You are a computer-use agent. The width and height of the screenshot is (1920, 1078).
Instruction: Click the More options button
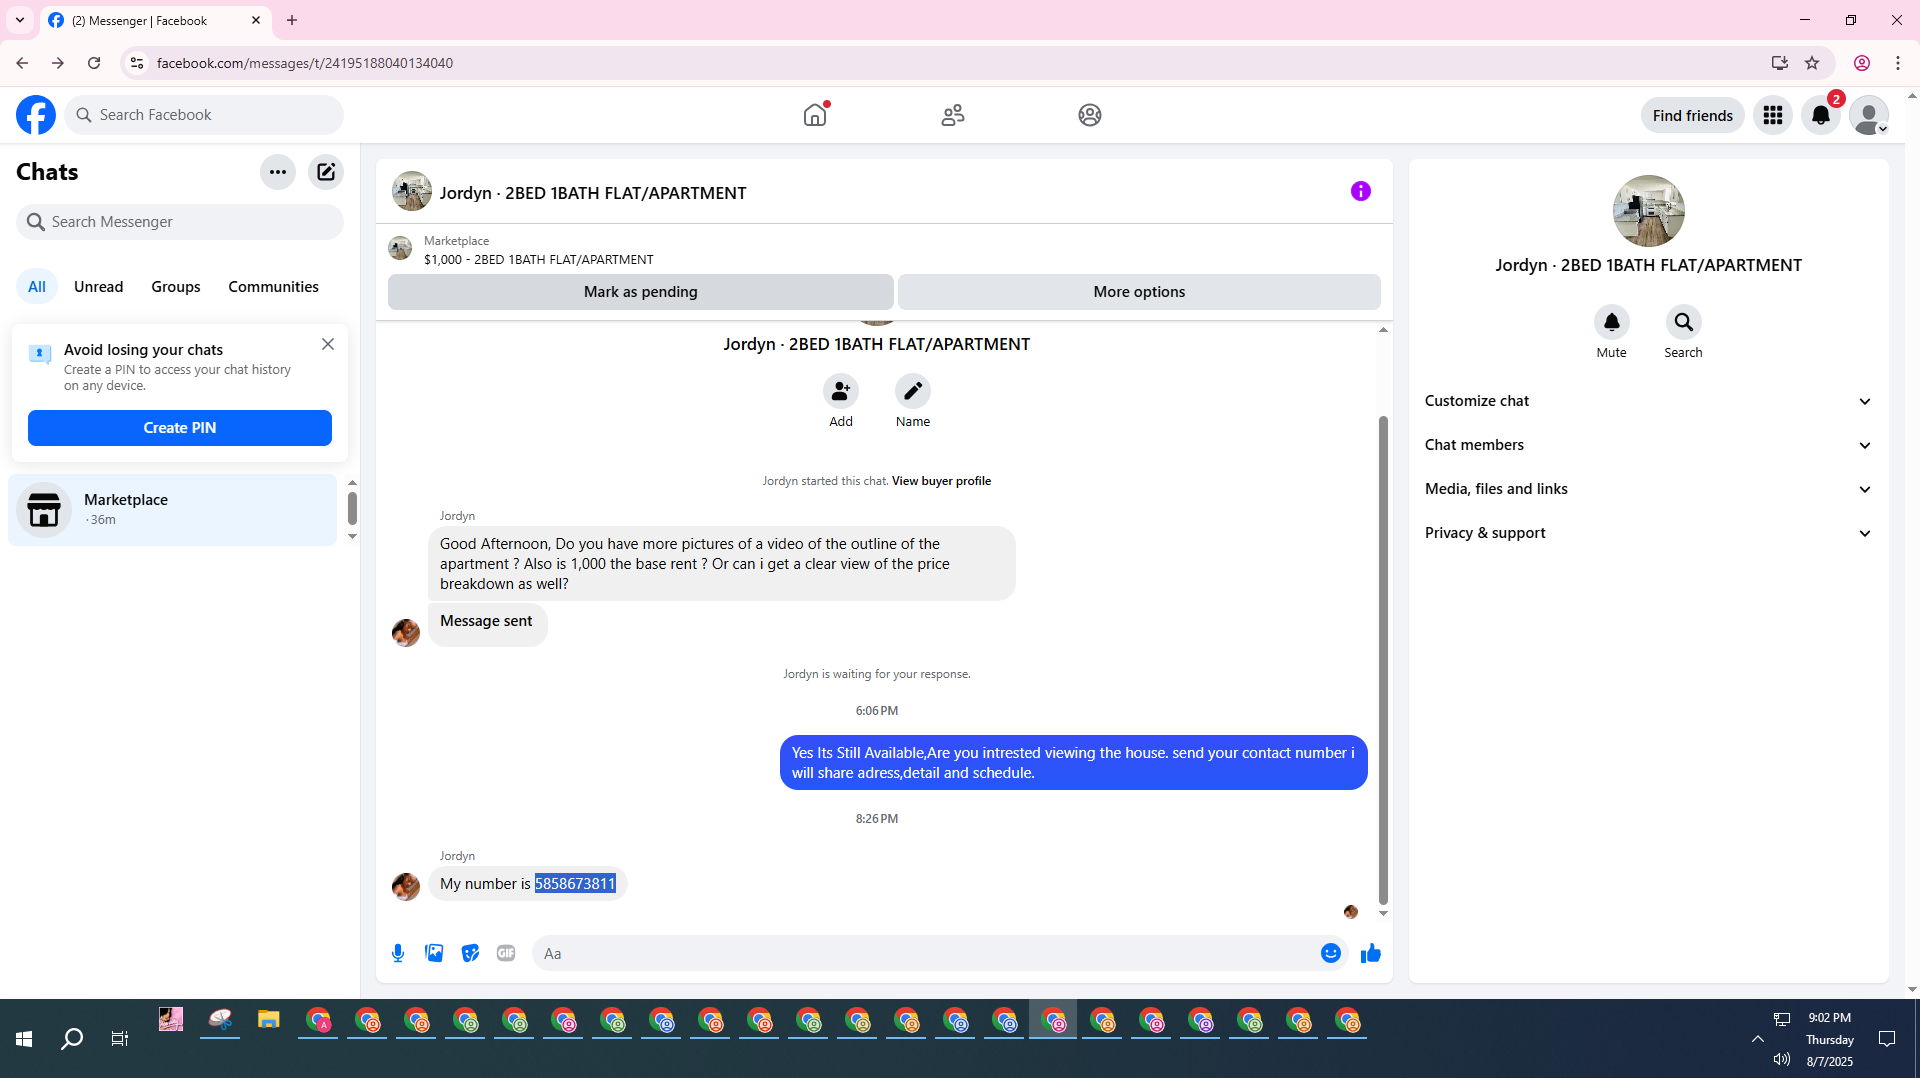pyautogui.click(x=1139, y=292)
